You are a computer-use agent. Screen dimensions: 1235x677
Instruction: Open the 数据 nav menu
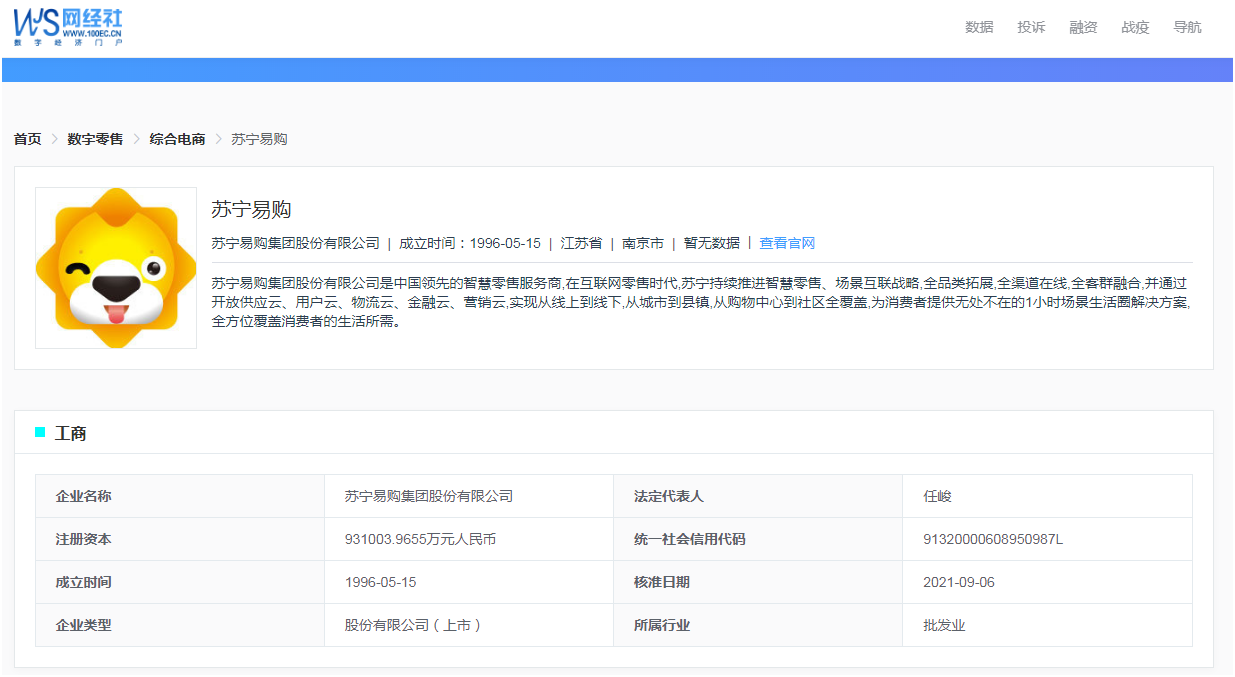(979, 27)
